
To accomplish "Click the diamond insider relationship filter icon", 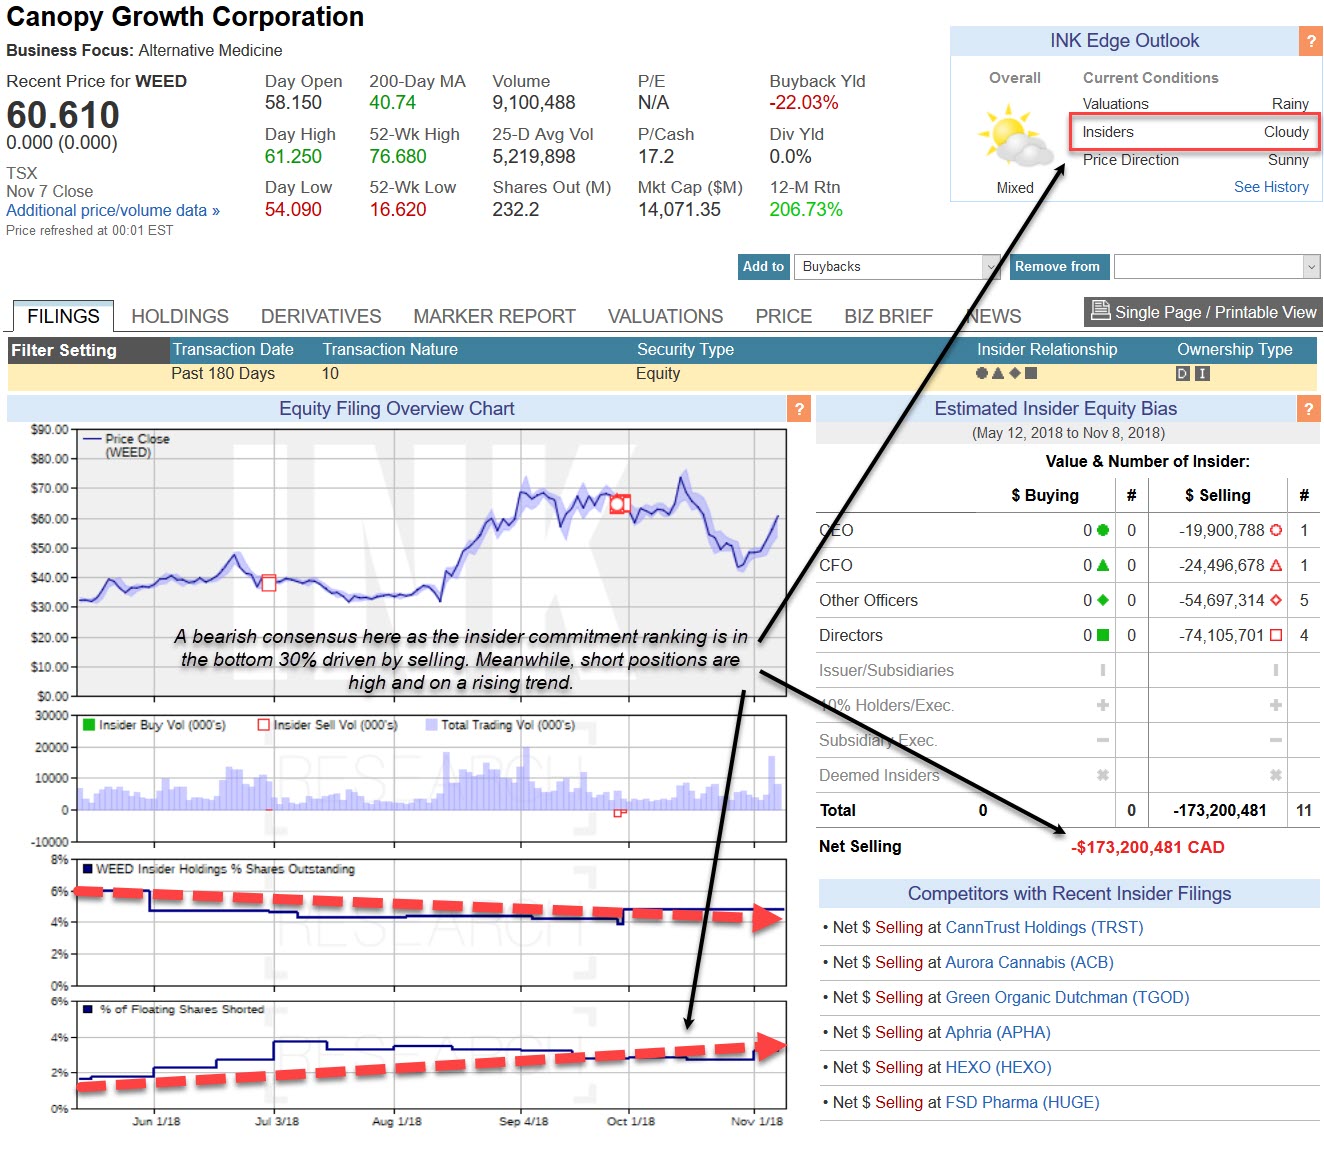I will click(x=1015, y=373).
